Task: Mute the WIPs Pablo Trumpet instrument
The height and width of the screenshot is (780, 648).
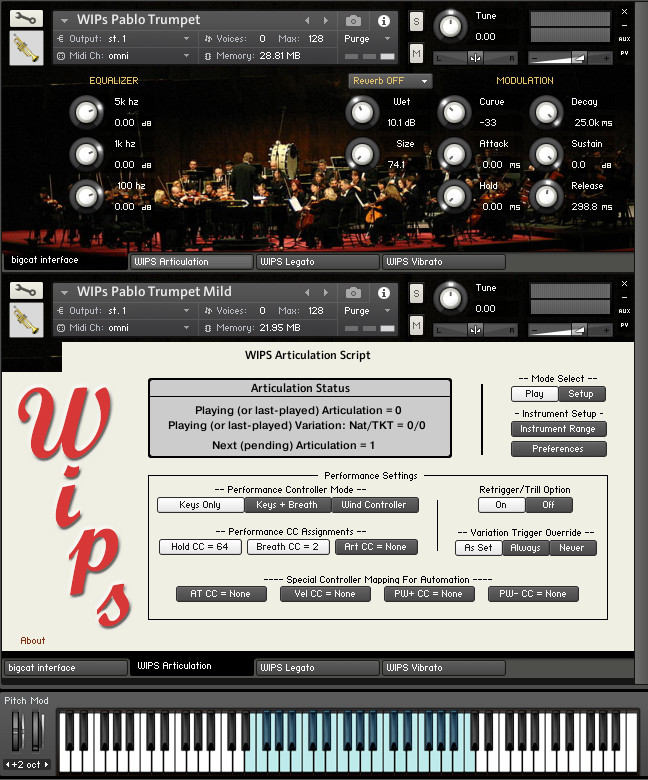Action: coord(416,53)
